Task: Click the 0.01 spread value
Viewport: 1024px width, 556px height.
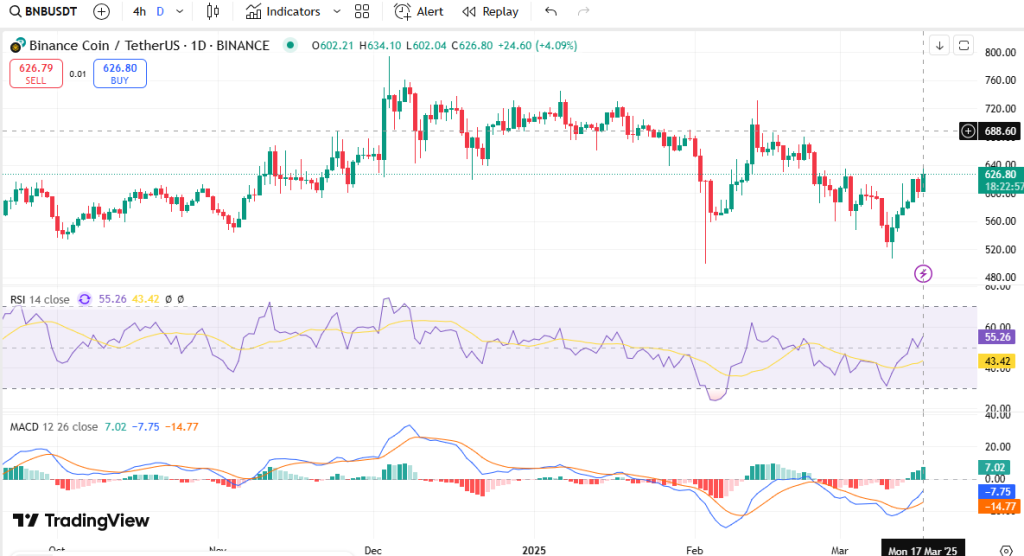Action: click(x=78, y=74)
